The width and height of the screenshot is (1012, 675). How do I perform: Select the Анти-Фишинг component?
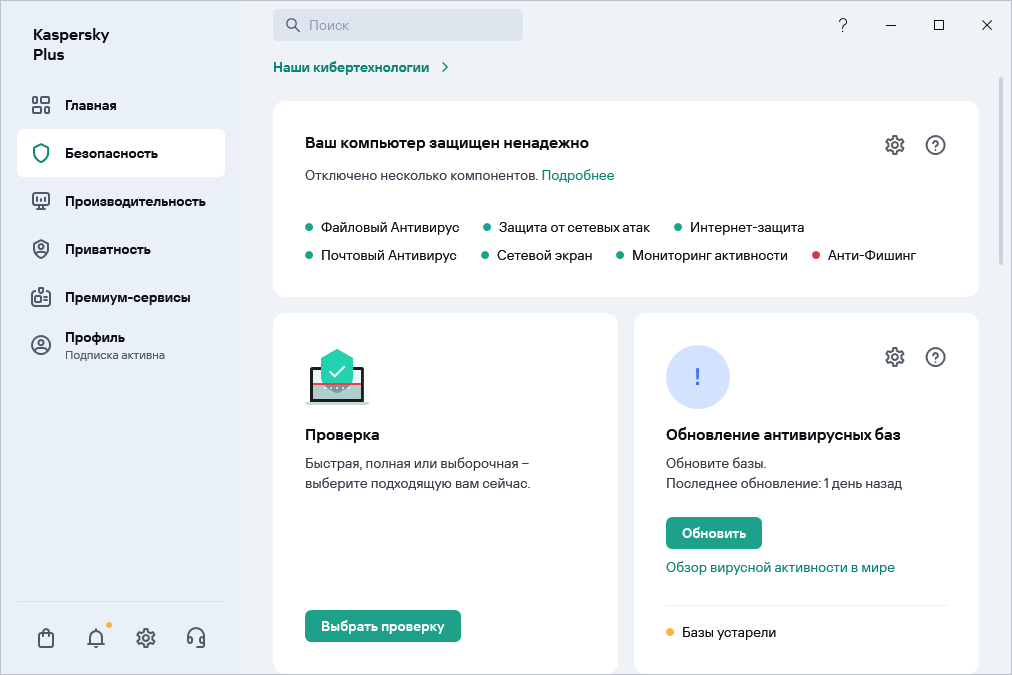[864, 256]
